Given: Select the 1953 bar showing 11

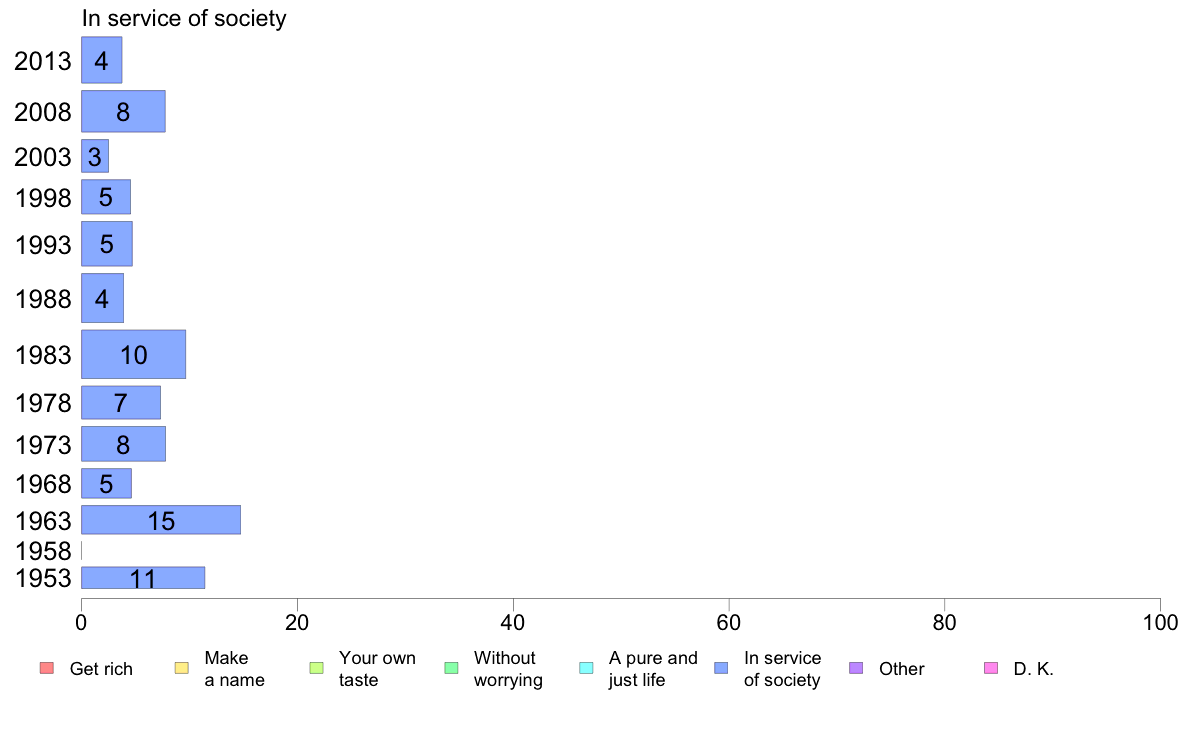Looking at the screenshot, I should pyautogui.click(x=143, y=578).
